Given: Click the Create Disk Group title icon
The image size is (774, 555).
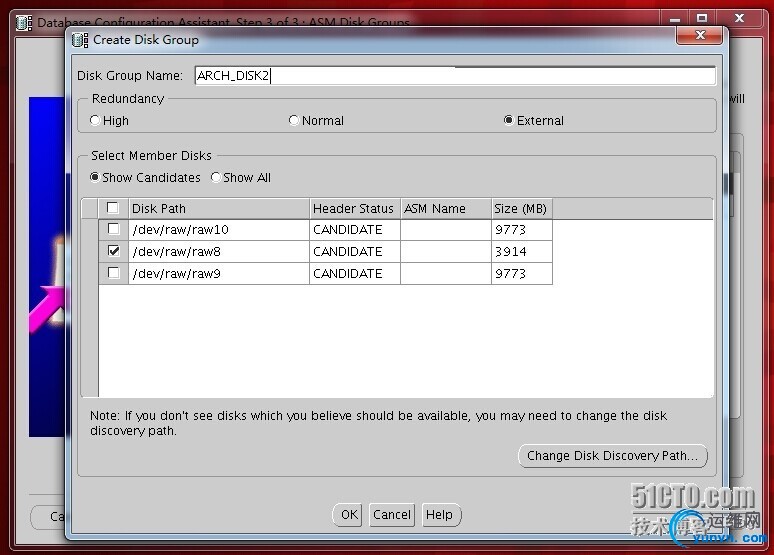Looking at the screenshot, I should [x=80, y=40].
